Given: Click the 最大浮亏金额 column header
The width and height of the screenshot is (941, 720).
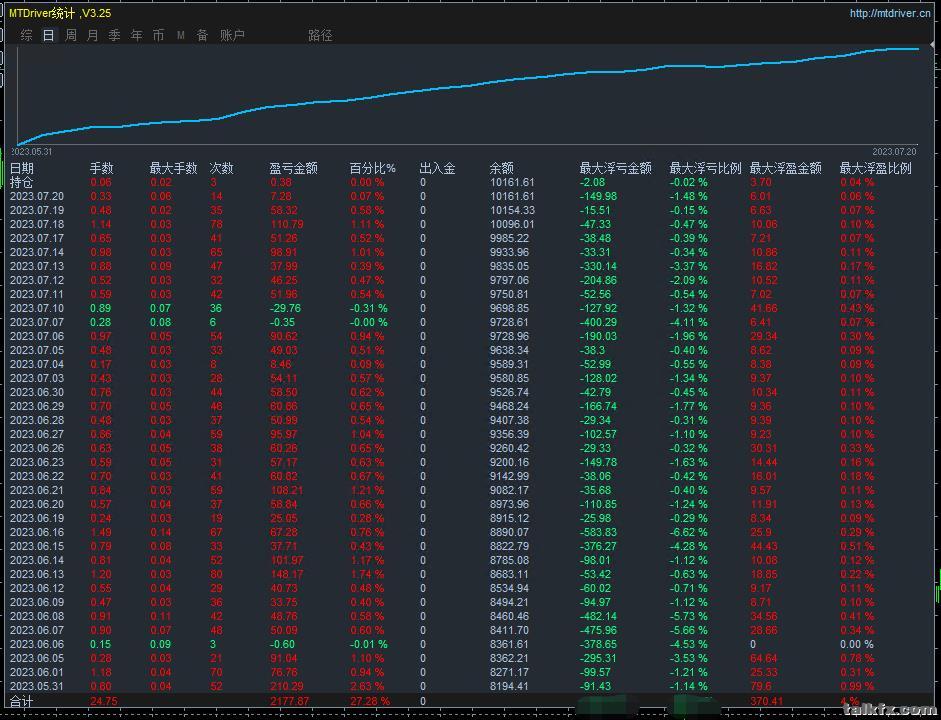Looking at the screenshot, I should (615, 168).
